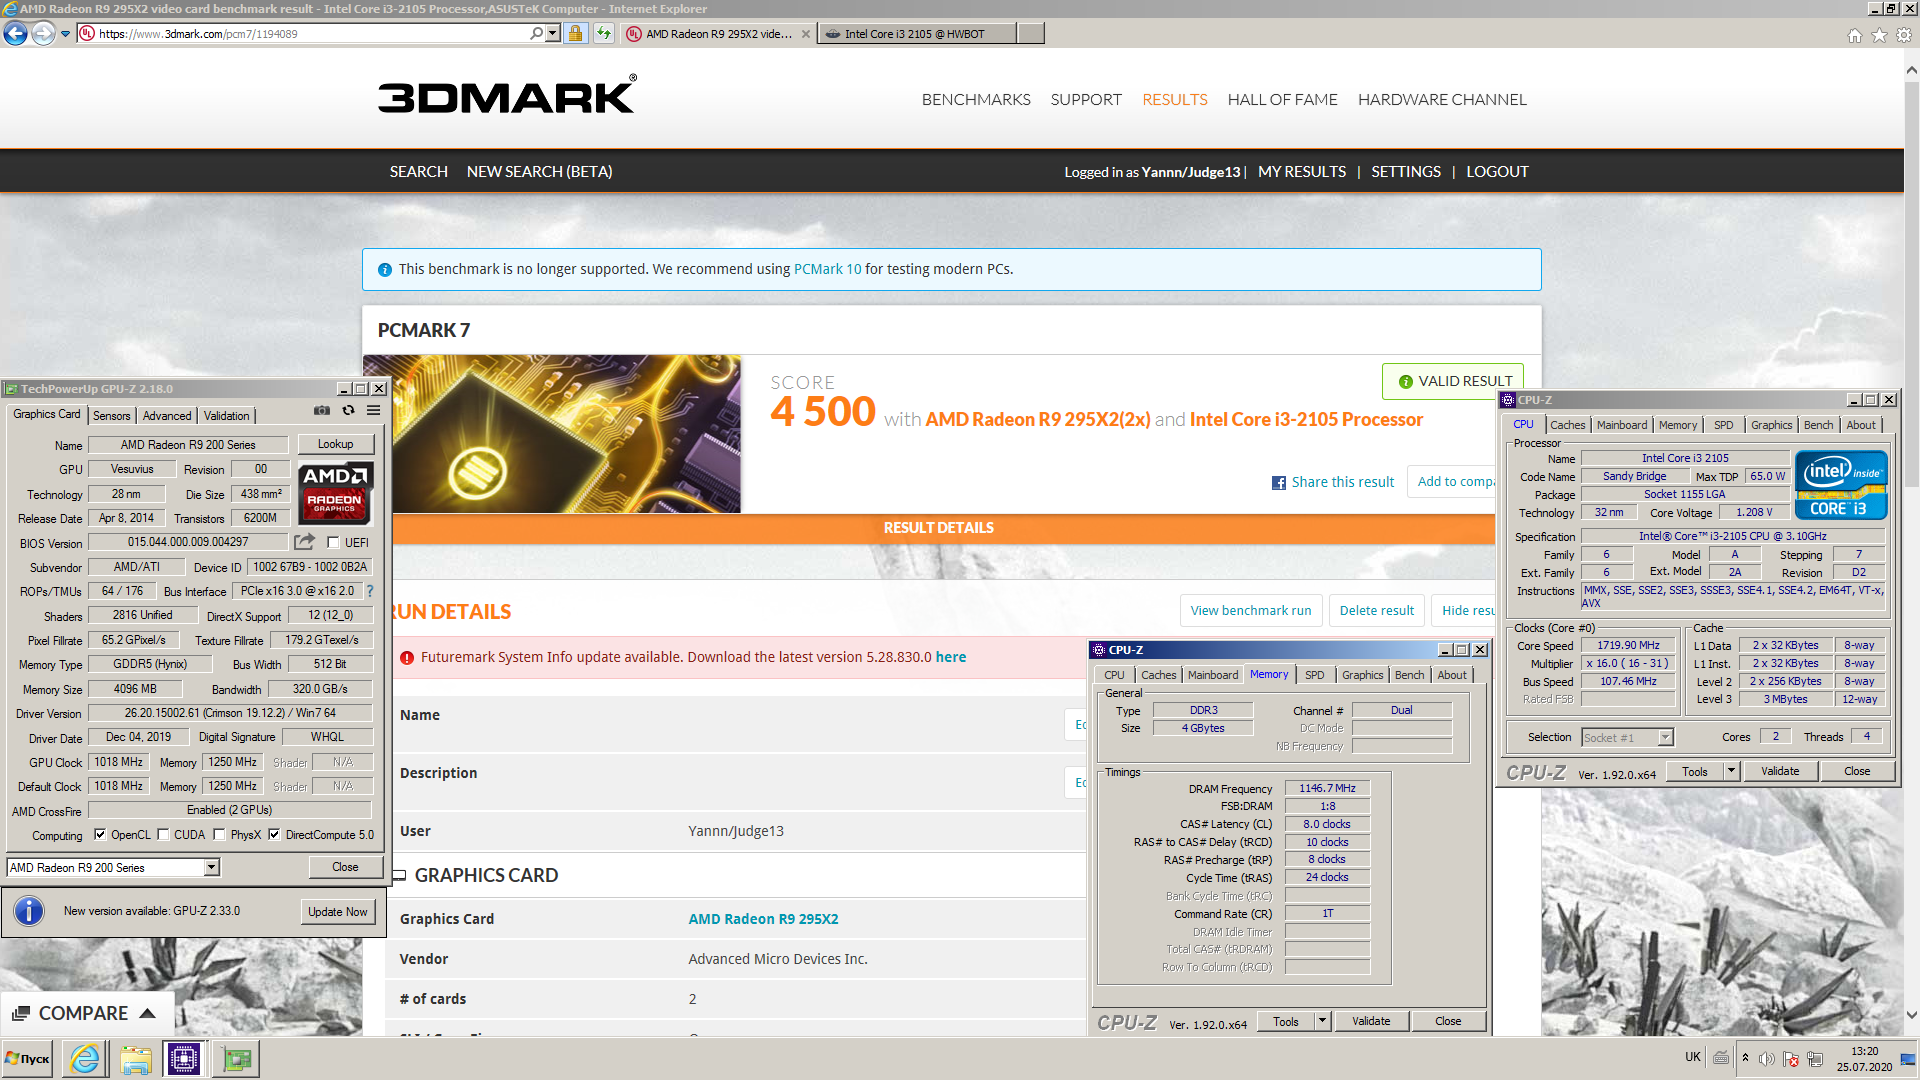Click the Lookup button in GPU-Z

coord(335,444)
